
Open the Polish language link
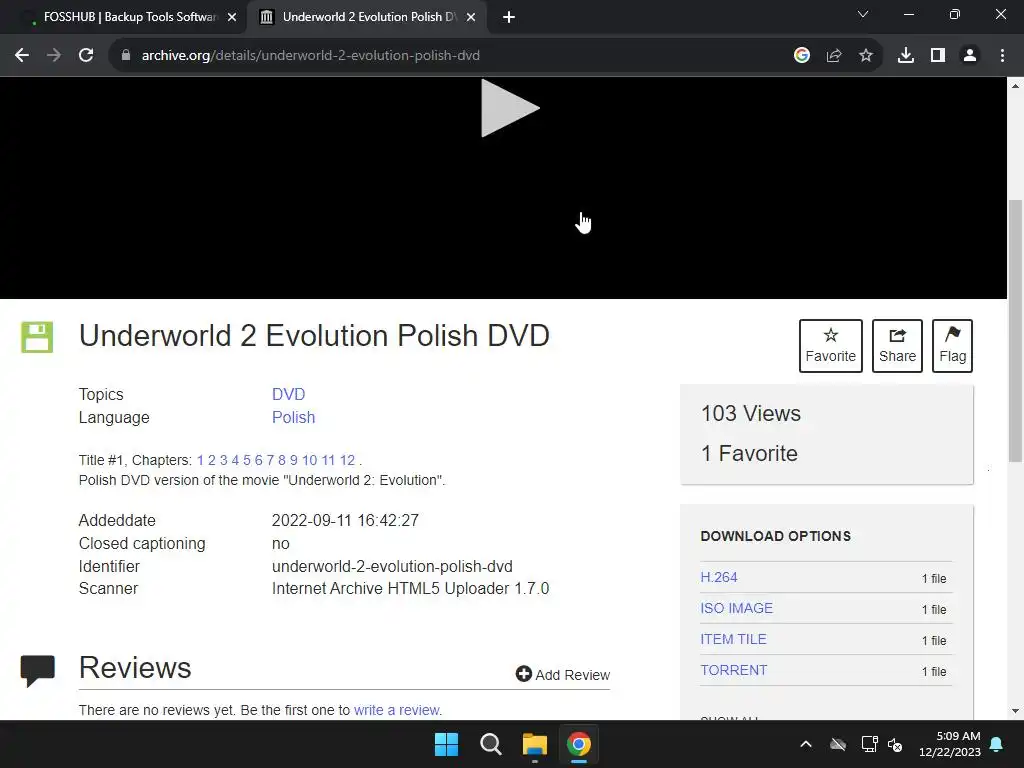click(293, 417)
